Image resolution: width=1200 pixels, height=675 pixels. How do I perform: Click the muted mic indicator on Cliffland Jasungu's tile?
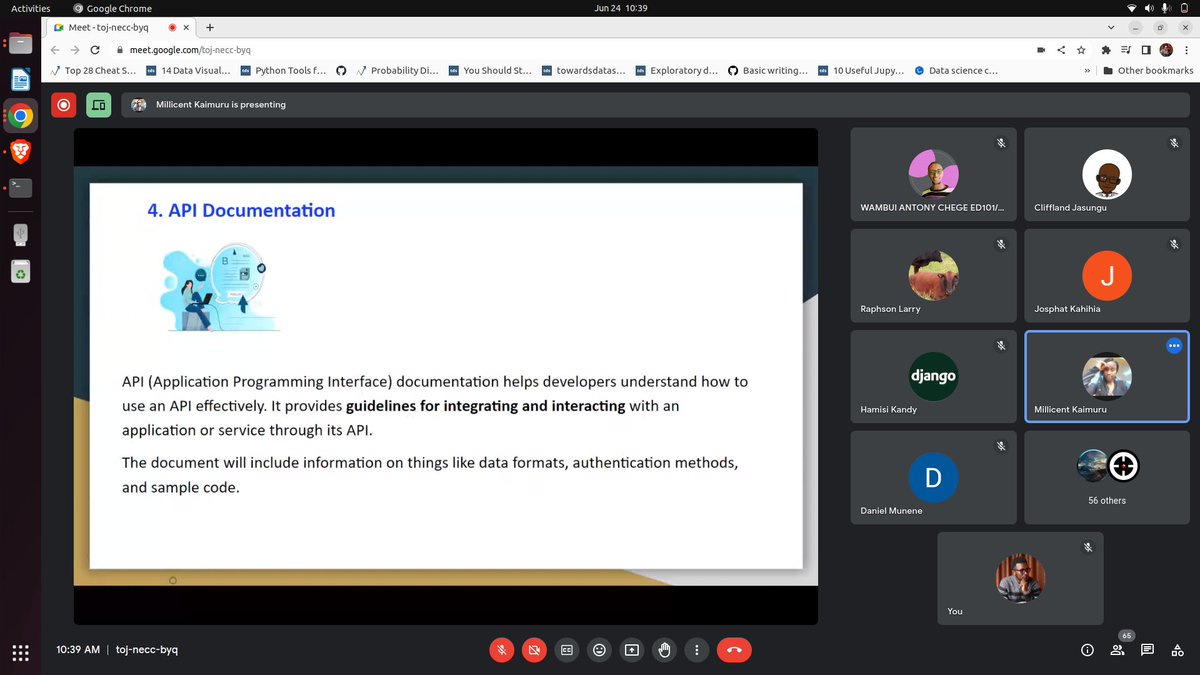coord(1174,142)
